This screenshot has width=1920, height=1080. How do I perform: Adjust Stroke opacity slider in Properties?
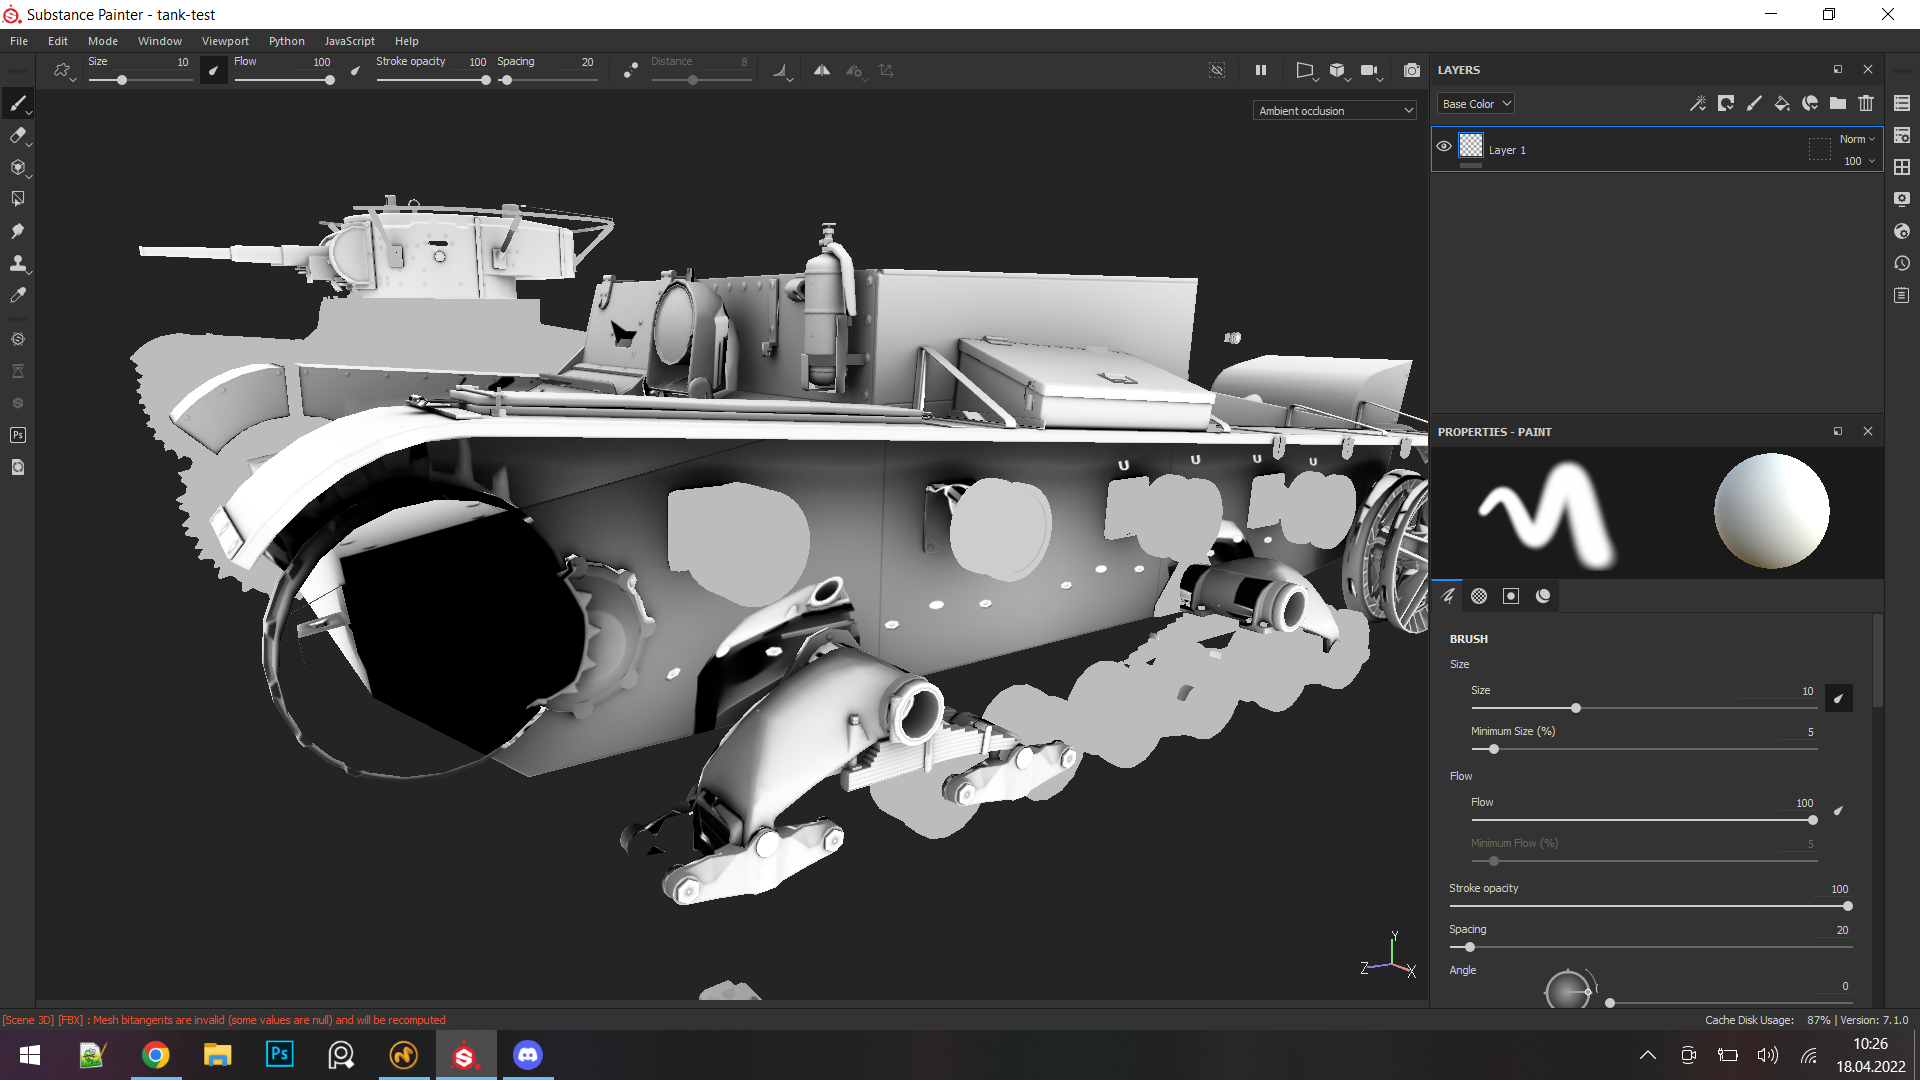pos(1651,906)
